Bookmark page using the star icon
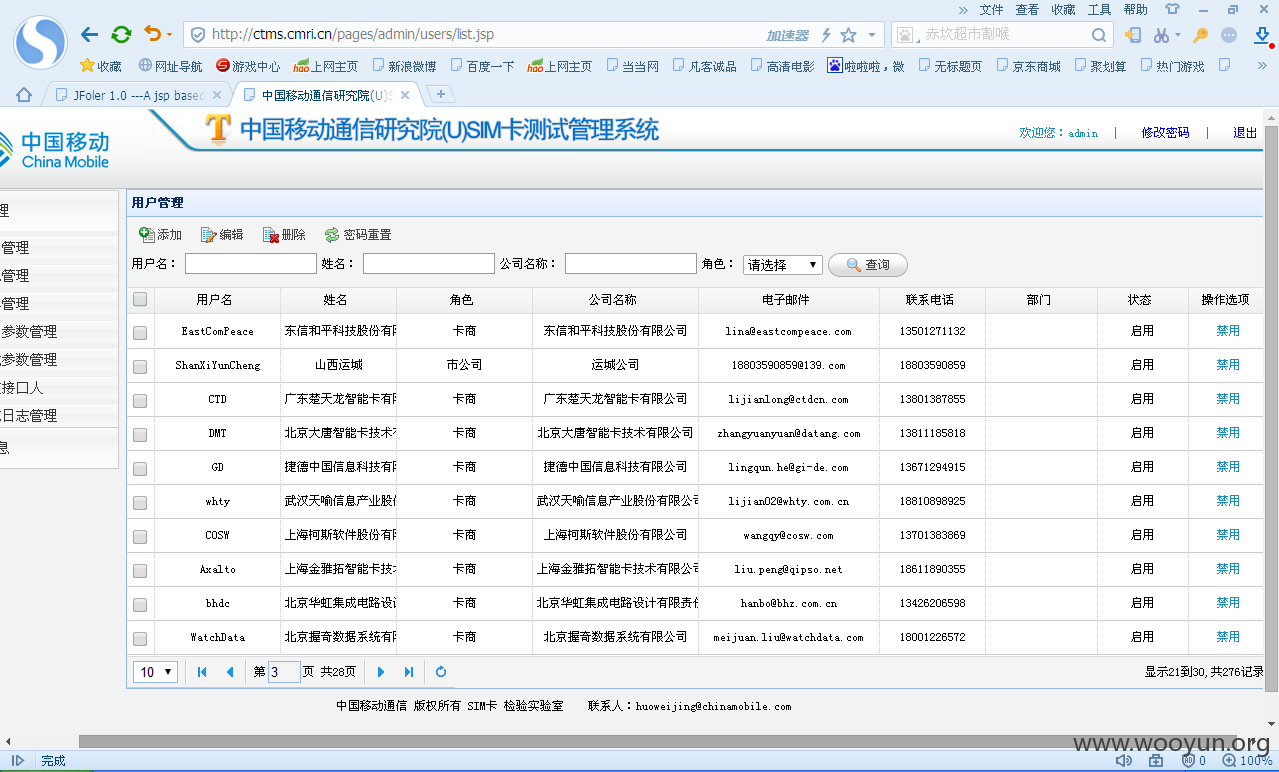This screenshot has height=772, width=1279. pos(848,35)
